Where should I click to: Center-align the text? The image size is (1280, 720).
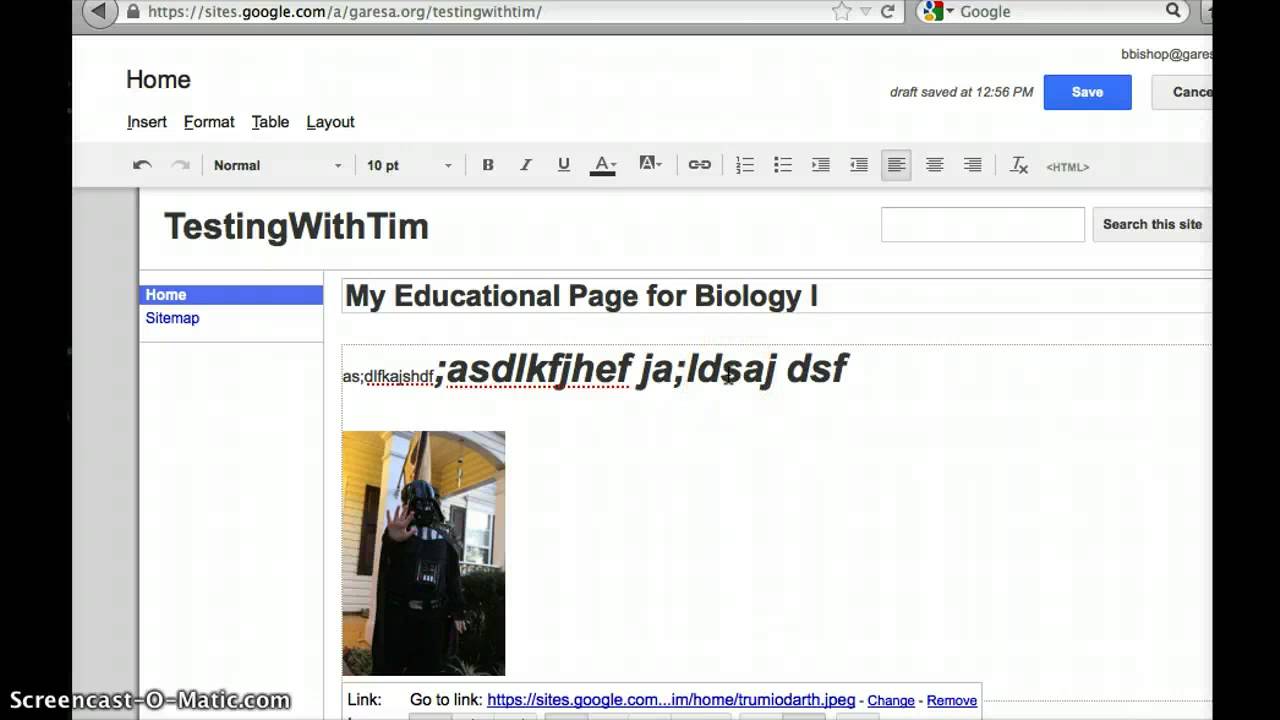click(935, 165)
